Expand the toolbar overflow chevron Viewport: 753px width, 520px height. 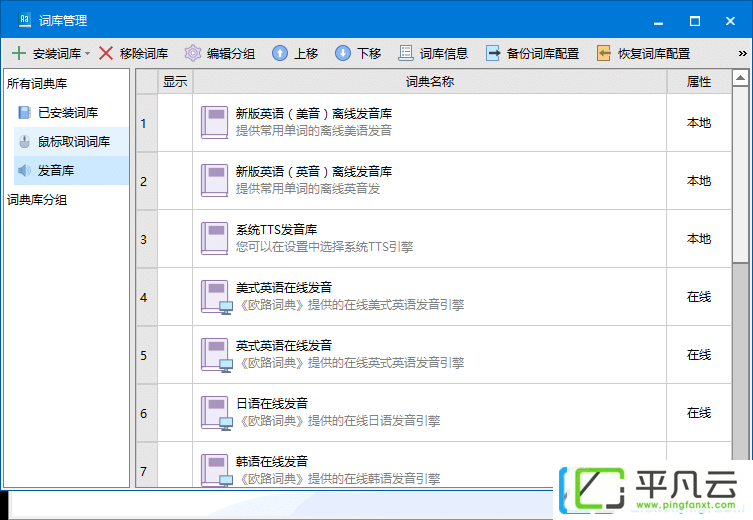coord(742,53)
